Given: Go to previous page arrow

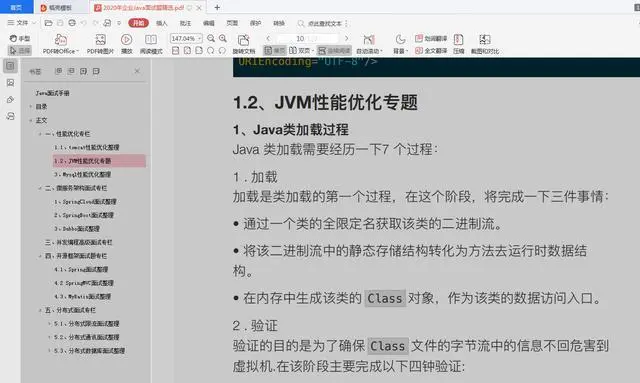Looking at the screenshot, I should (x=268, y=38).
